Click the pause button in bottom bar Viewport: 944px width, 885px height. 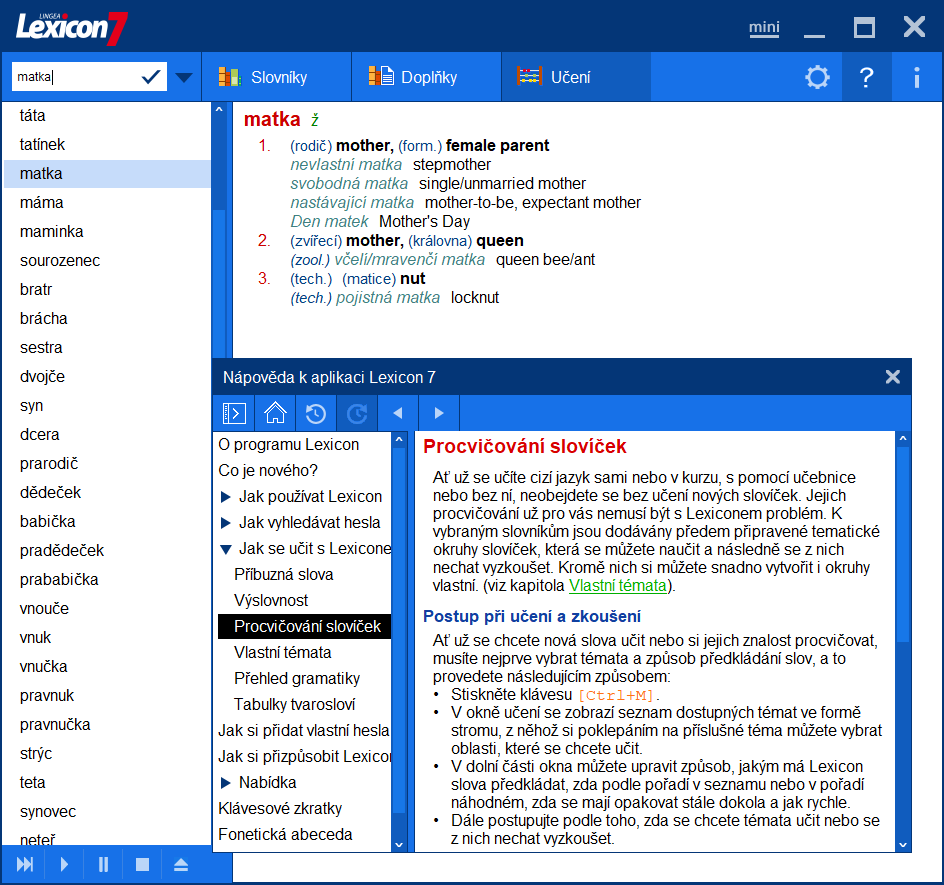click(x=104, y=865)
